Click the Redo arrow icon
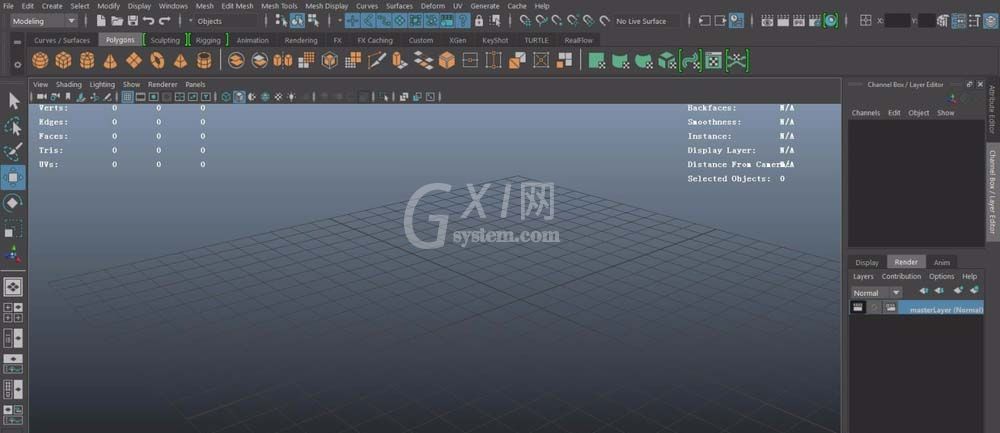The image size is (1000, 433). (165, 20)
